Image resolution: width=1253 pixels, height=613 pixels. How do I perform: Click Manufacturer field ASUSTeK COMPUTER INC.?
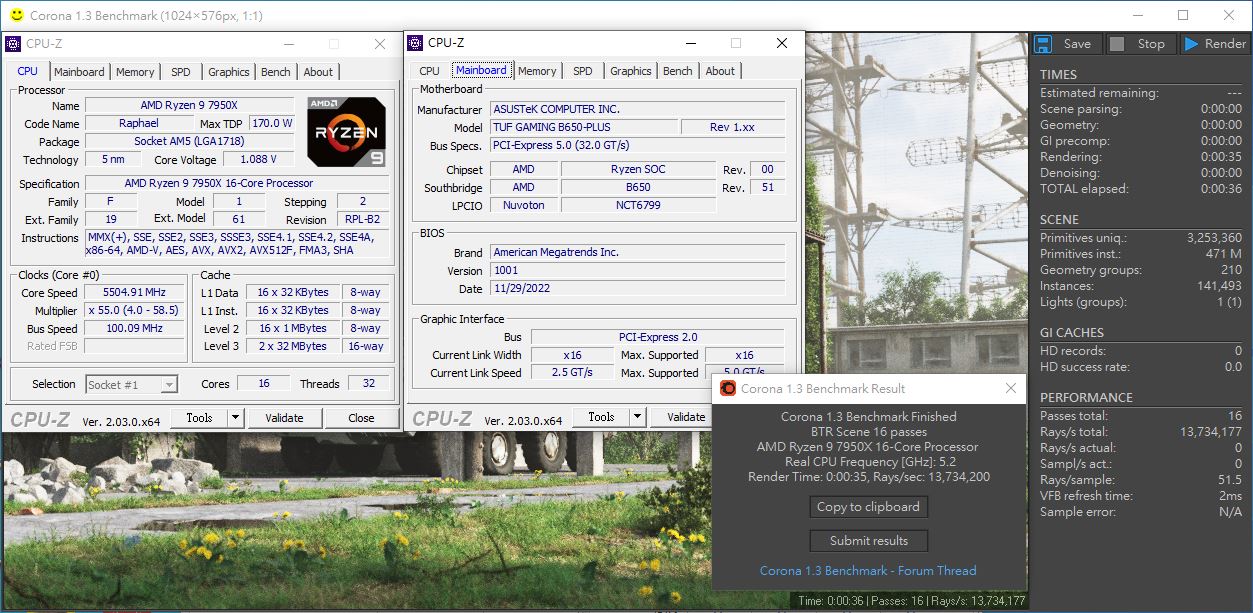pyautogui.click(x=637, y=109)
